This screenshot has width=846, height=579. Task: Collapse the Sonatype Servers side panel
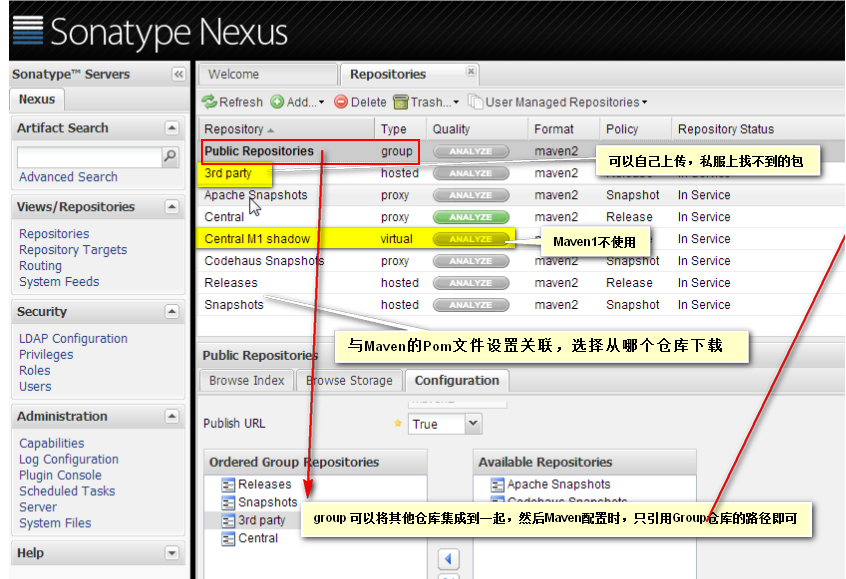pyautogui.click(x=179, y=74)
